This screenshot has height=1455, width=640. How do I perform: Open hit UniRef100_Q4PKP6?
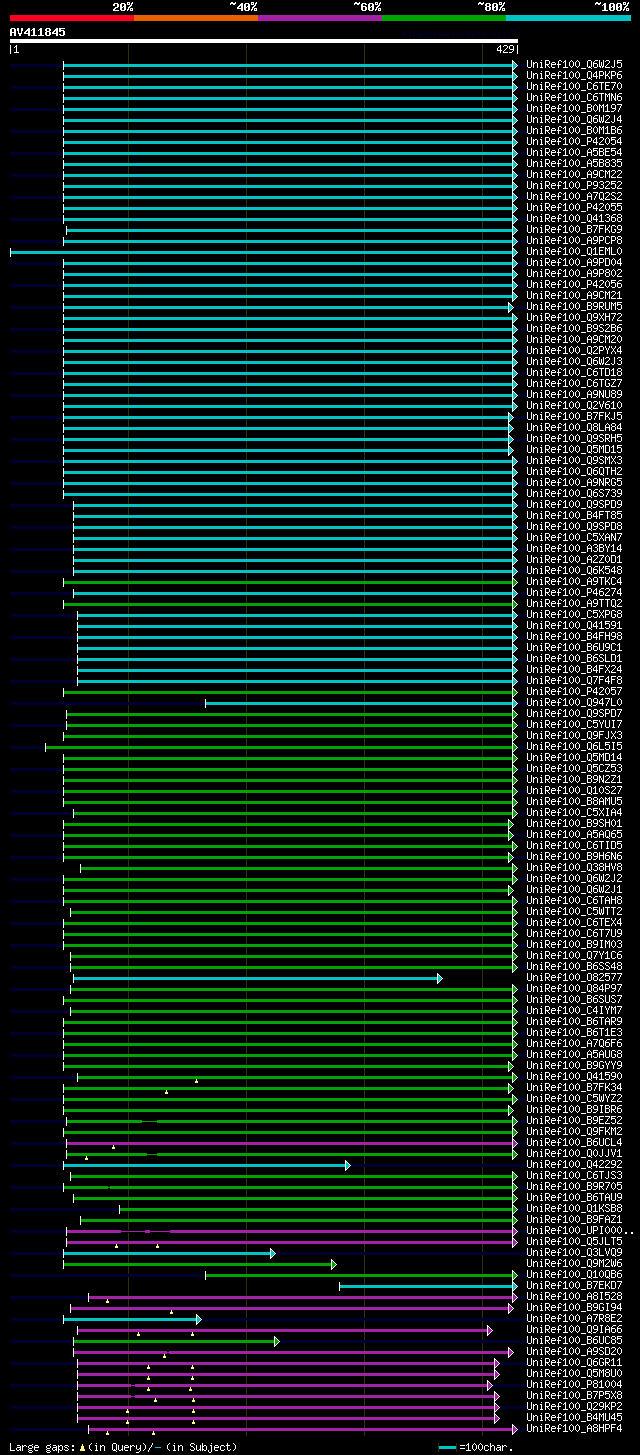click(x=574, y=75)
